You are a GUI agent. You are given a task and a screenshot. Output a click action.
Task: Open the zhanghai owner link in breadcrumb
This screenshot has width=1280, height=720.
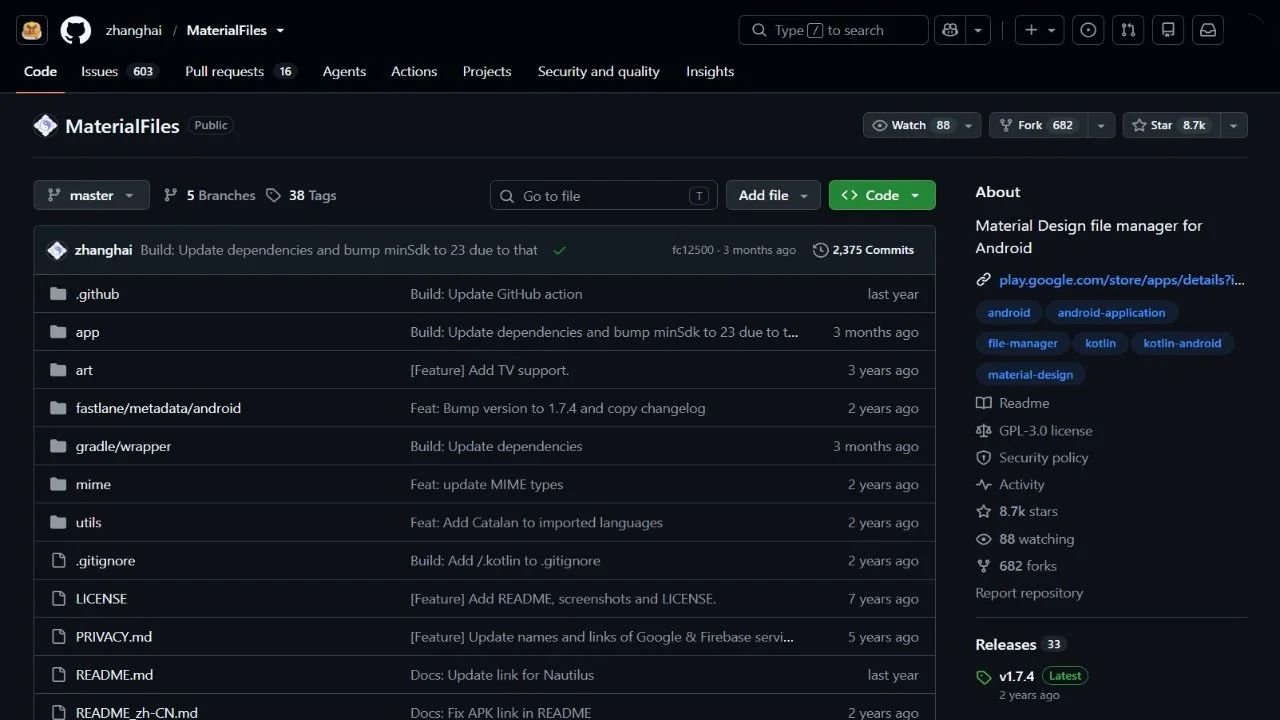tap(134, 30)
